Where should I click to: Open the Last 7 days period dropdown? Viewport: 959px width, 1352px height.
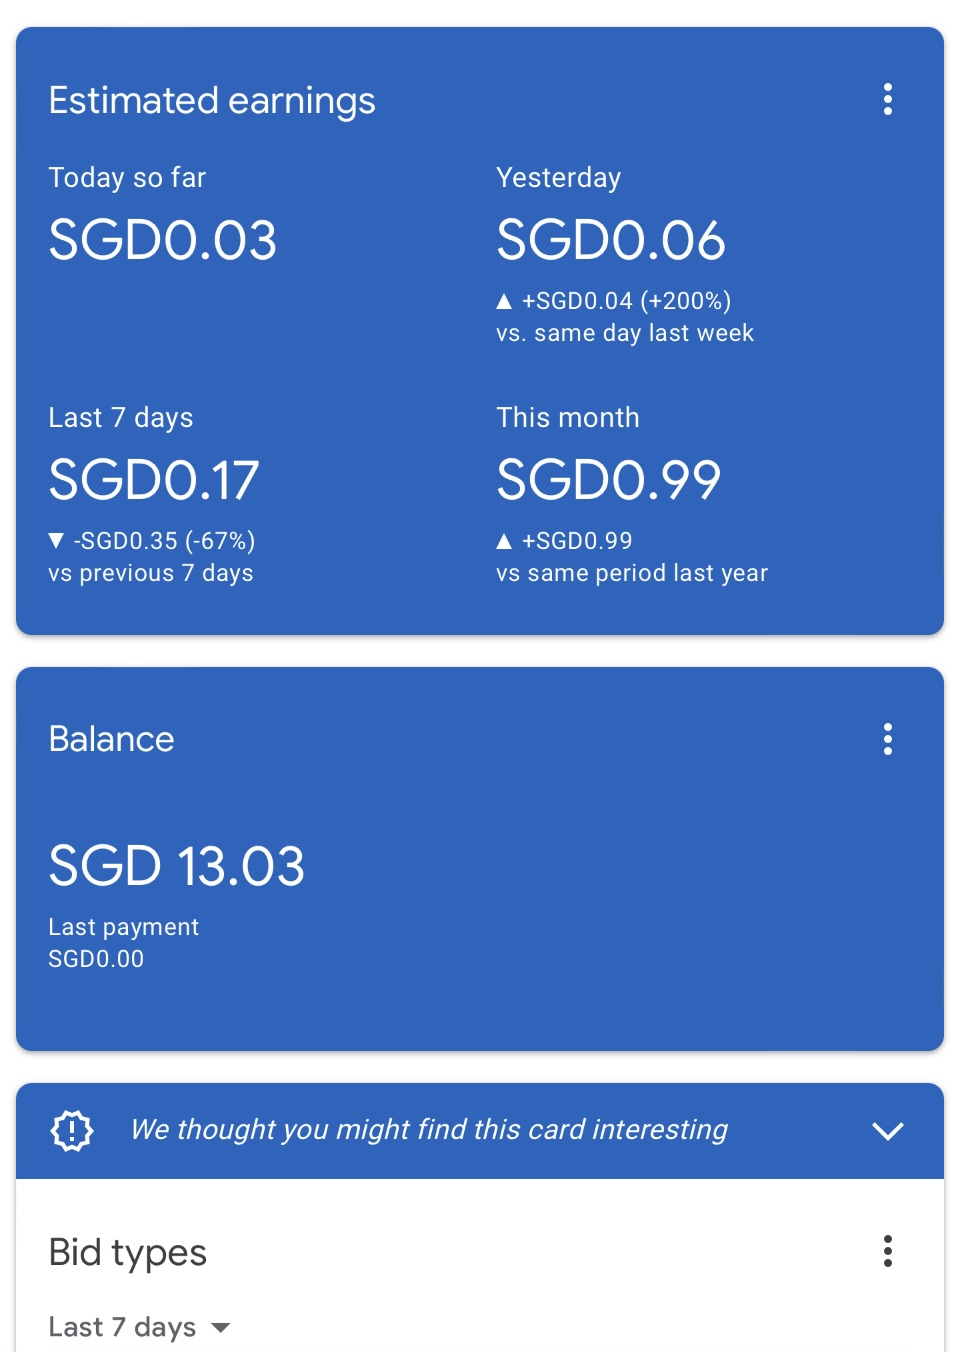[x=139, y=1327]
